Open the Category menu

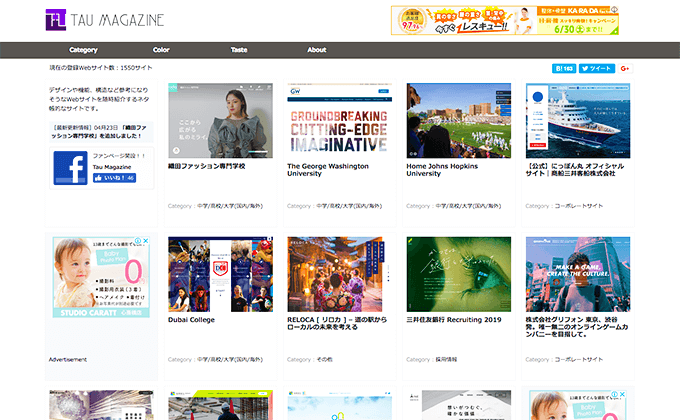[83, 50]
